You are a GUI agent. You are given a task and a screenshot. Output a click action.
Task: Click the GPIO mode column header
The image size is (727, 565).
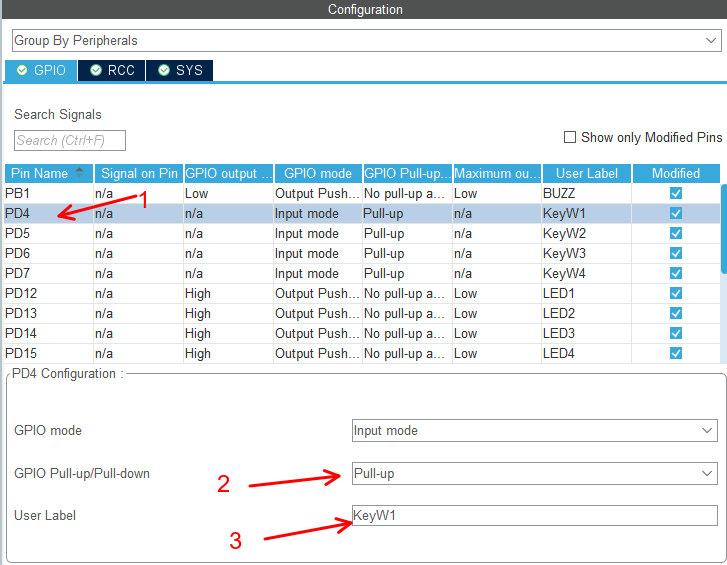pos(317,173)
